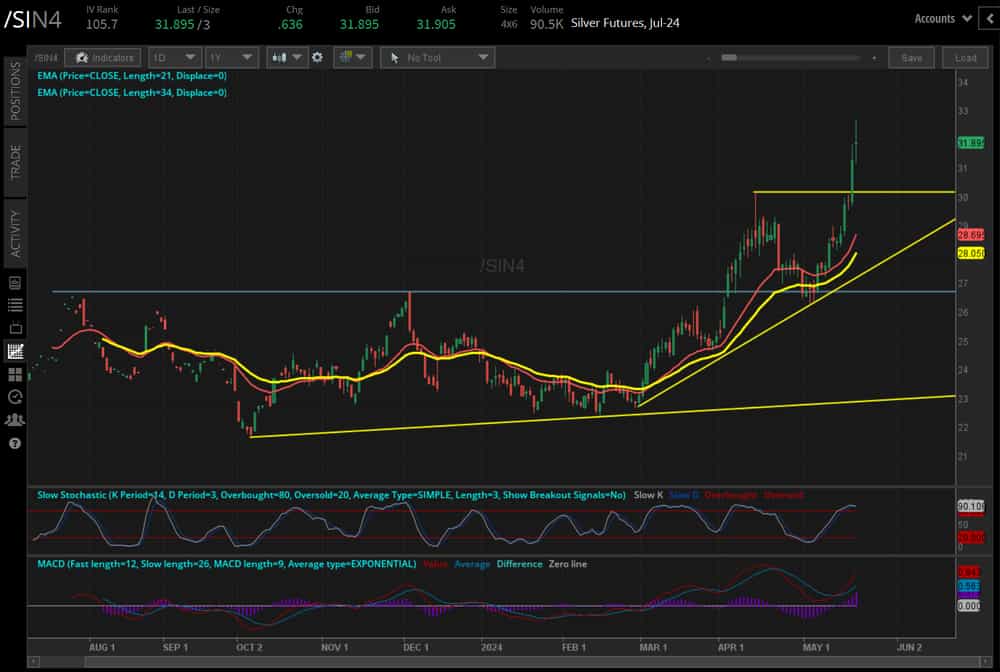Load a saved chart setup
The width and height of the screenshot is (1000, 672).
(964, 57)
